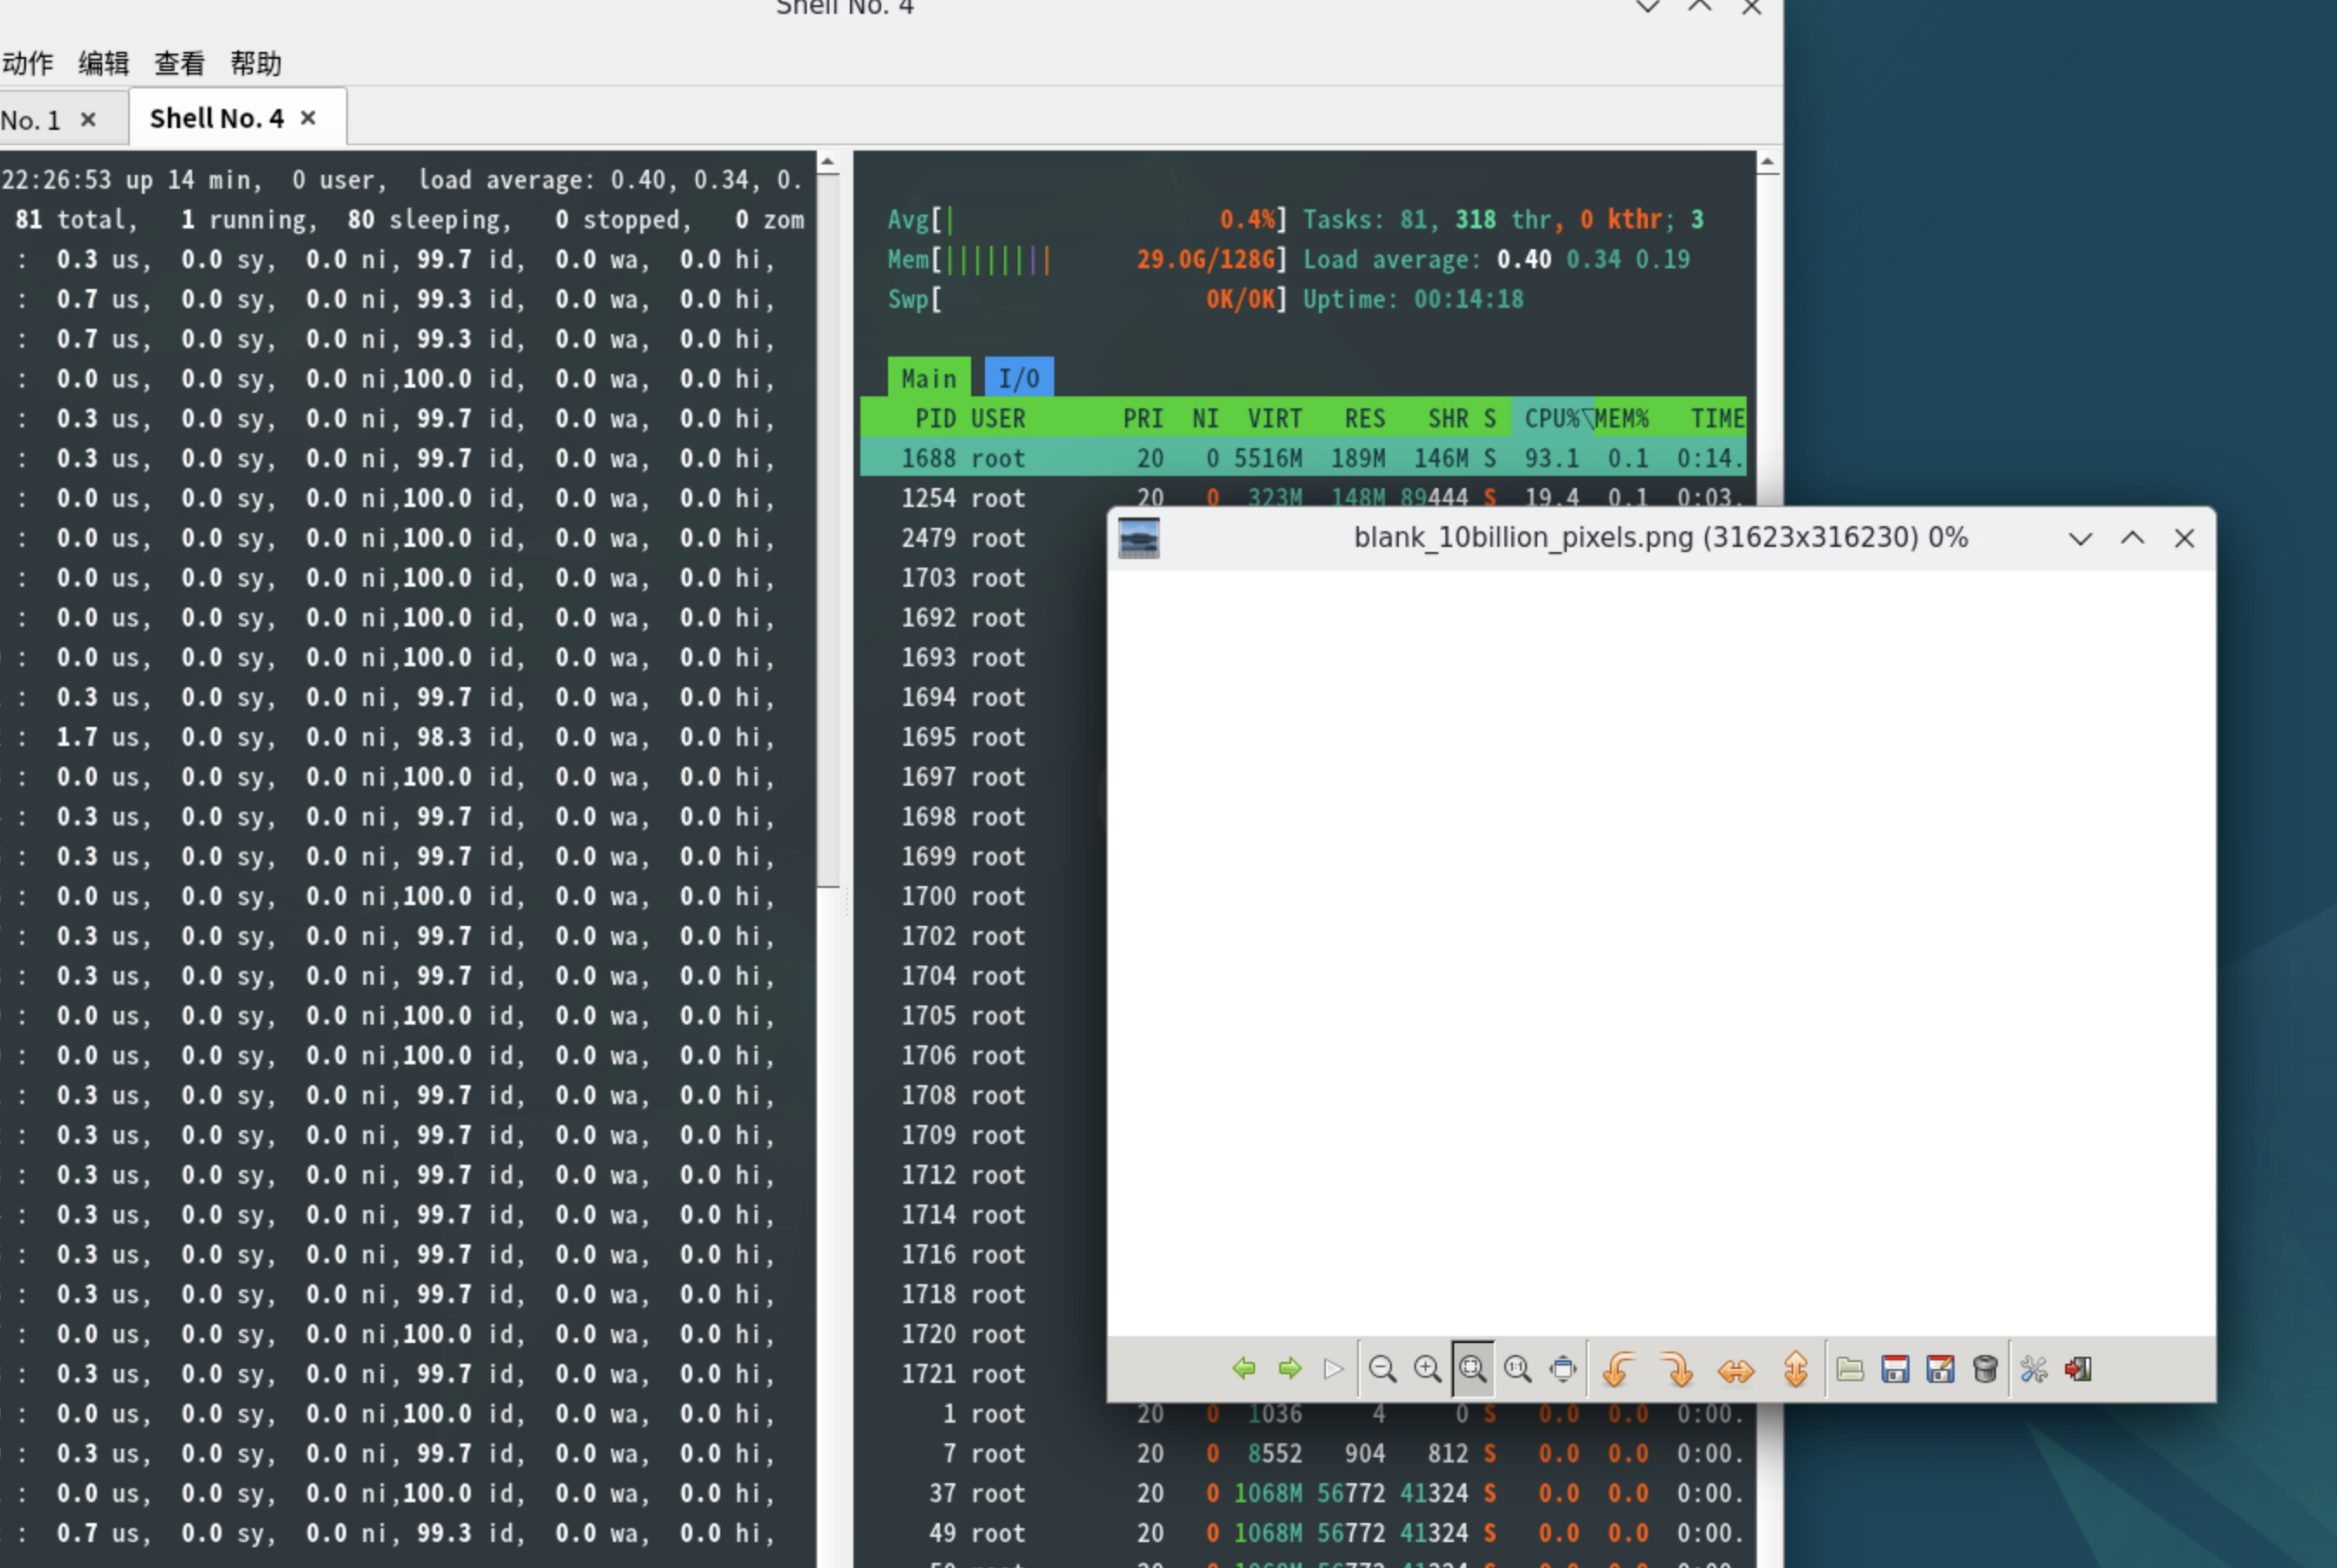Open file with folder icon

point(1850,1368)
